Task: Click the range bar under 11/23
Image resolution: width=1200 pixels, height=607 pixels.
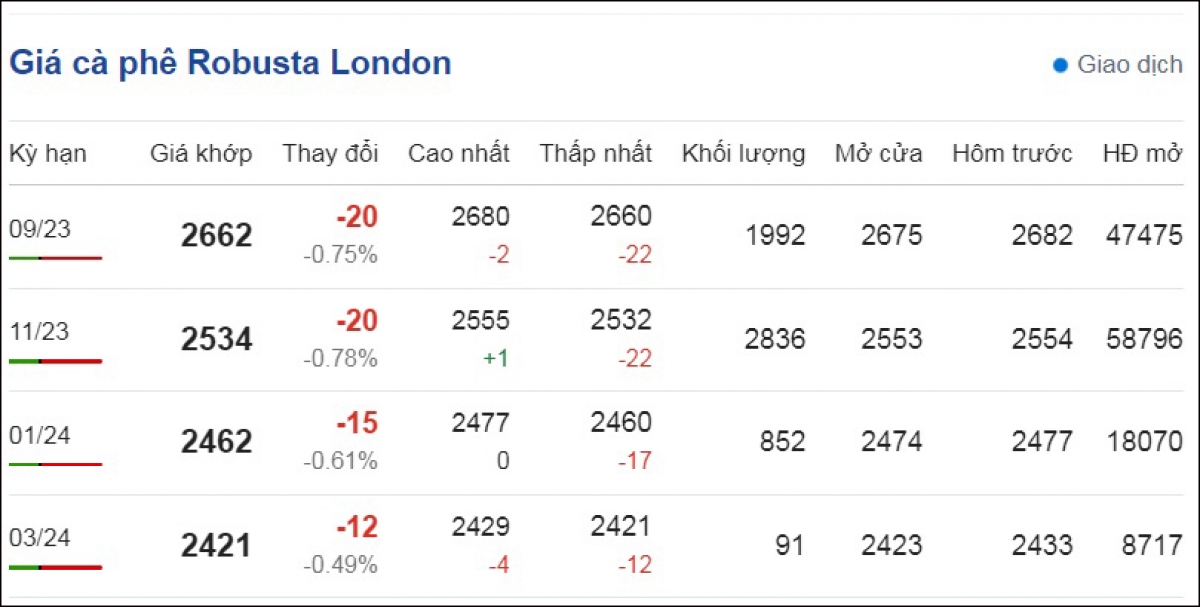Action: tap(55, 361)
